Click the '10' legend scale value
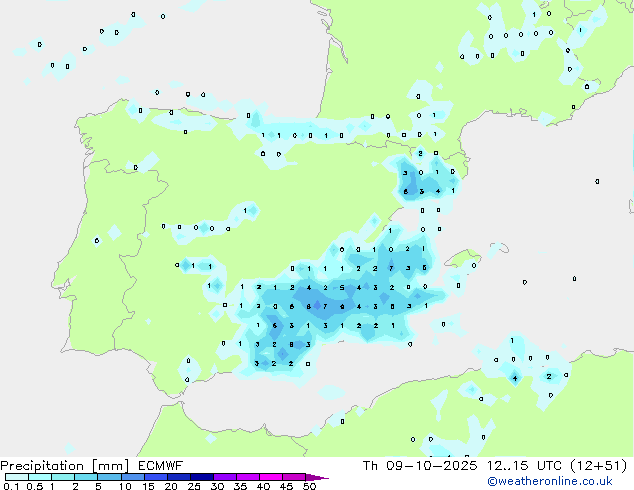This screenshot has height=490, width=634. pos(125,486)
